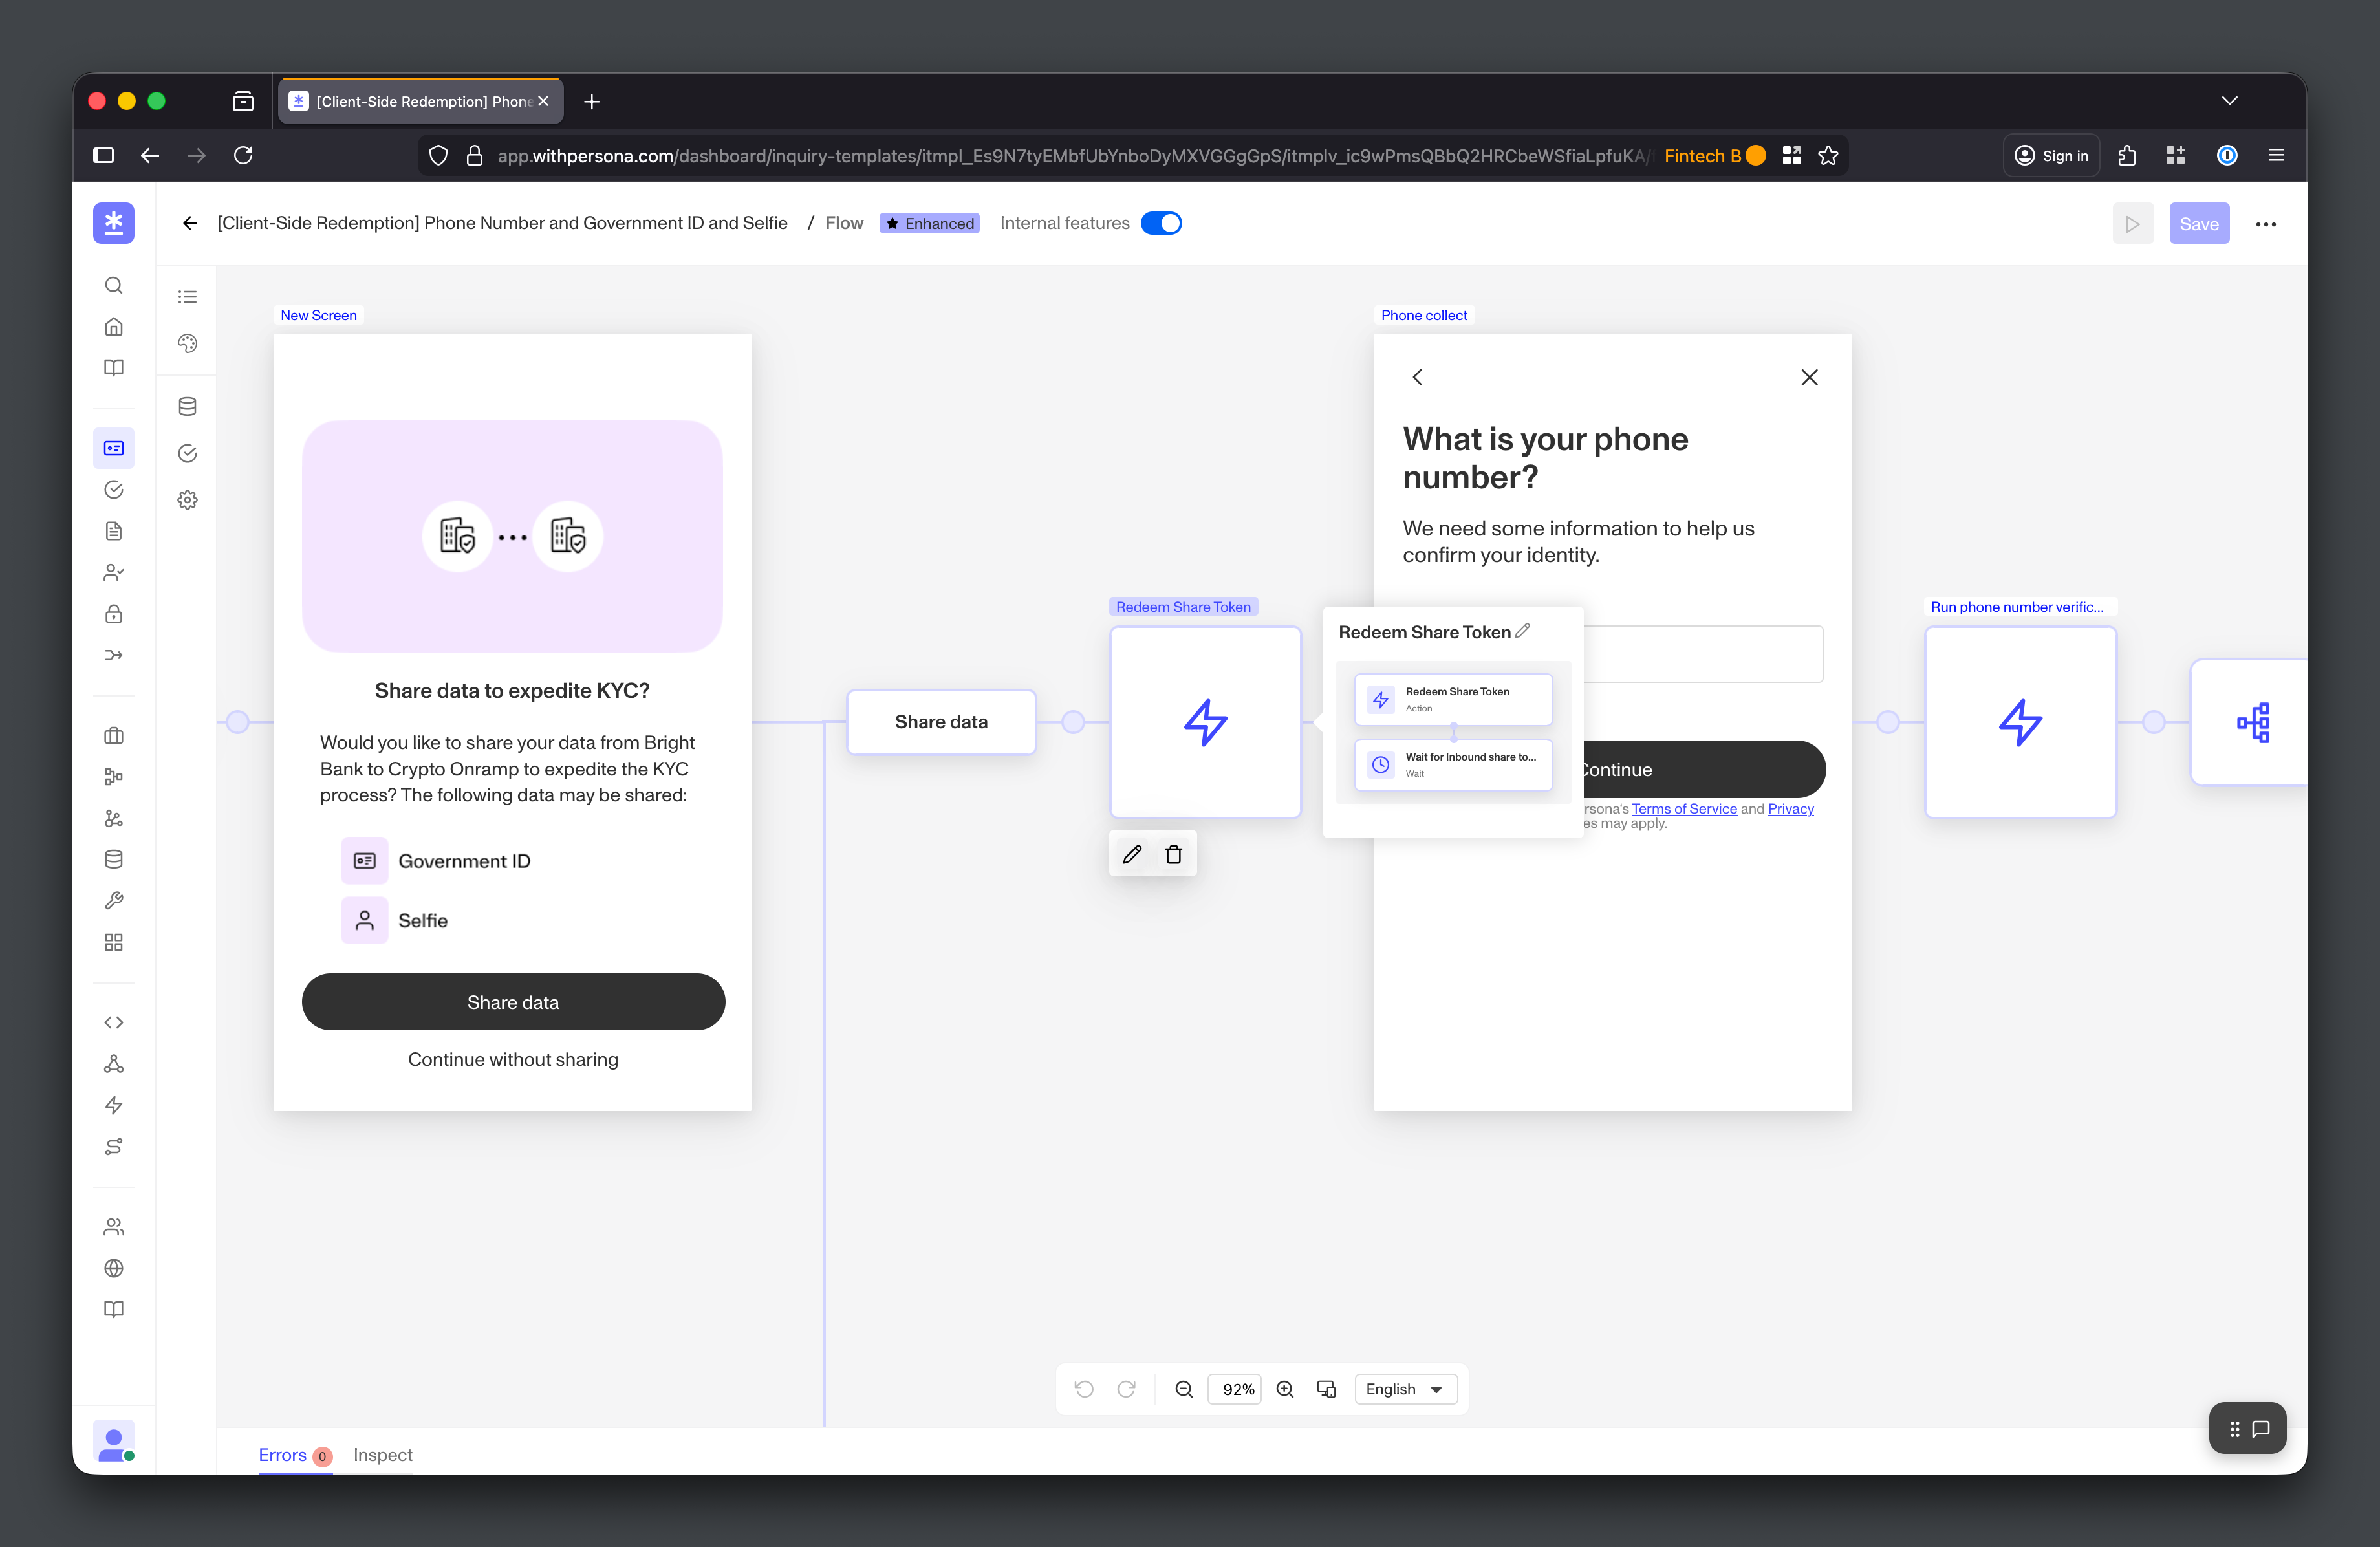Open the code view icon in the sidebar
Image resolution: width=2380 pixels, height=1547 pixels.
tap(113, 1022)
